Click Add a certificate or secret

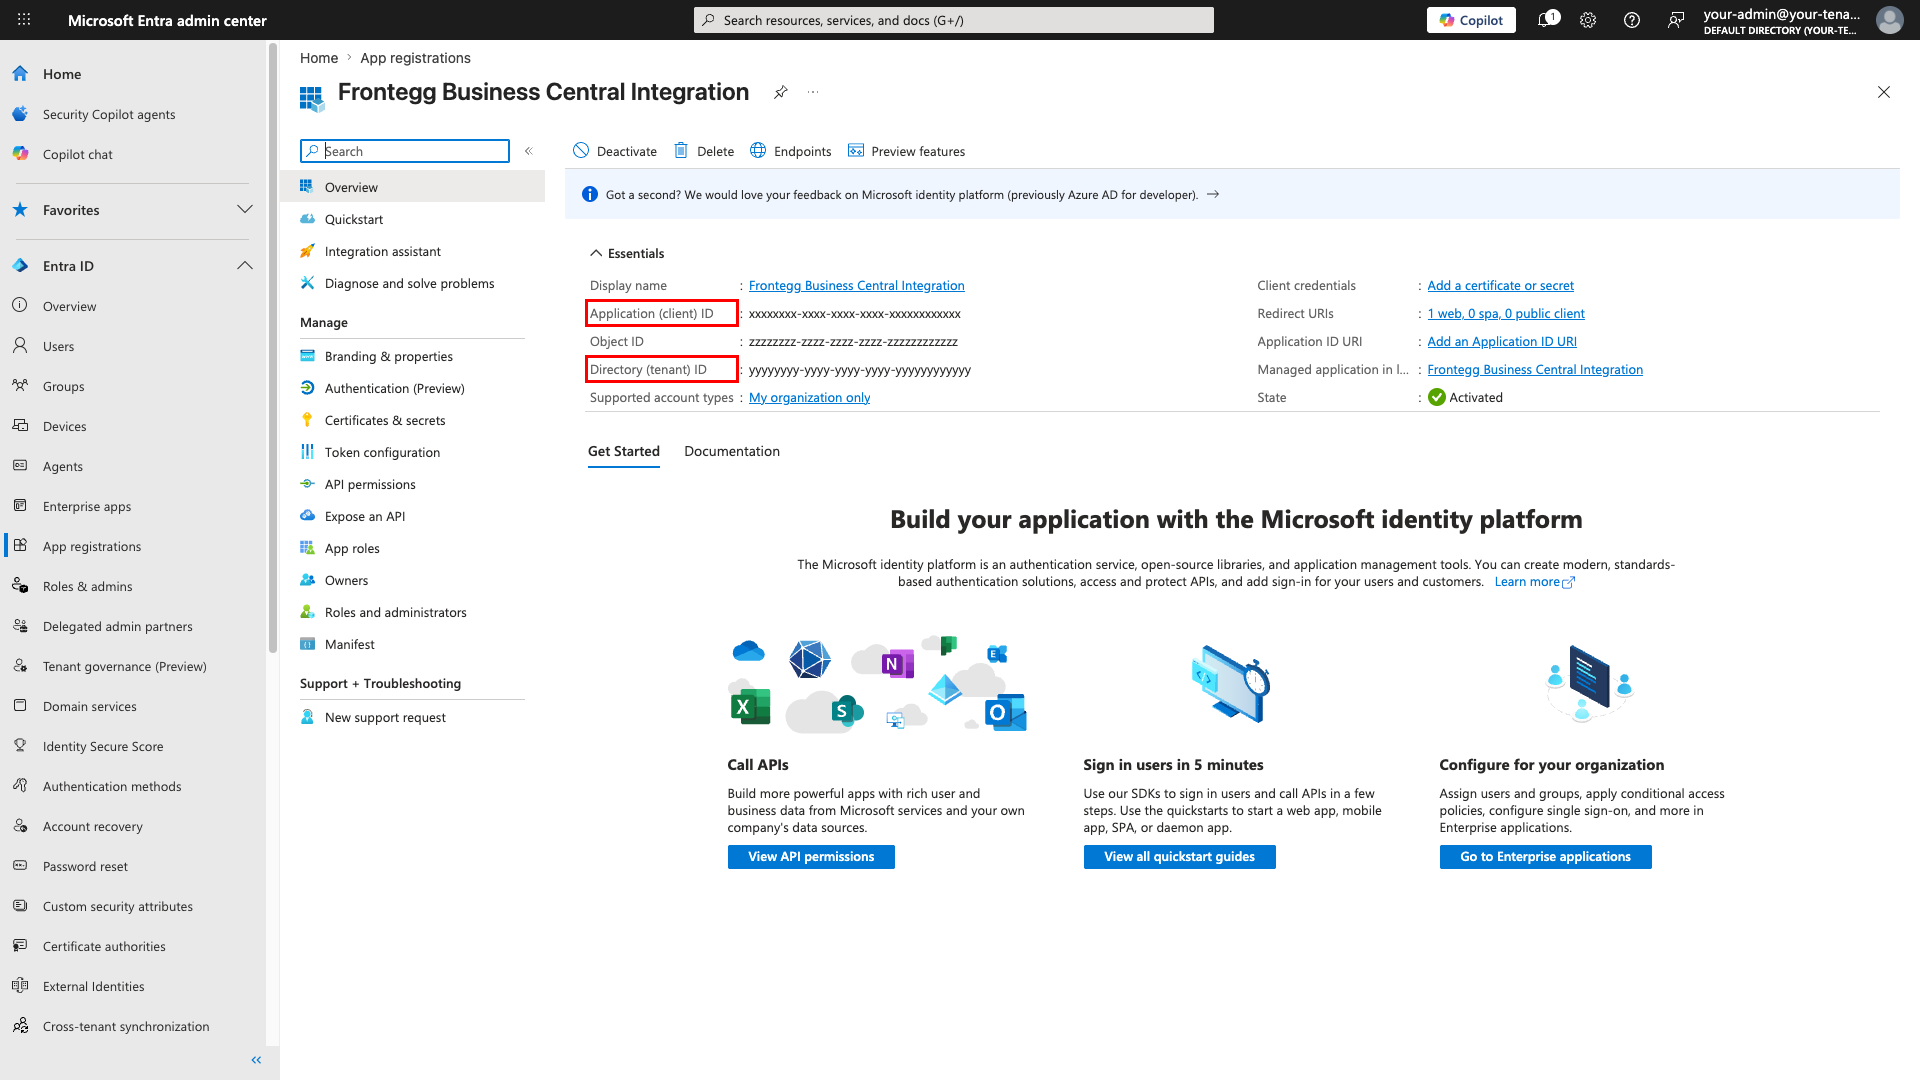tap(1500, 285)
